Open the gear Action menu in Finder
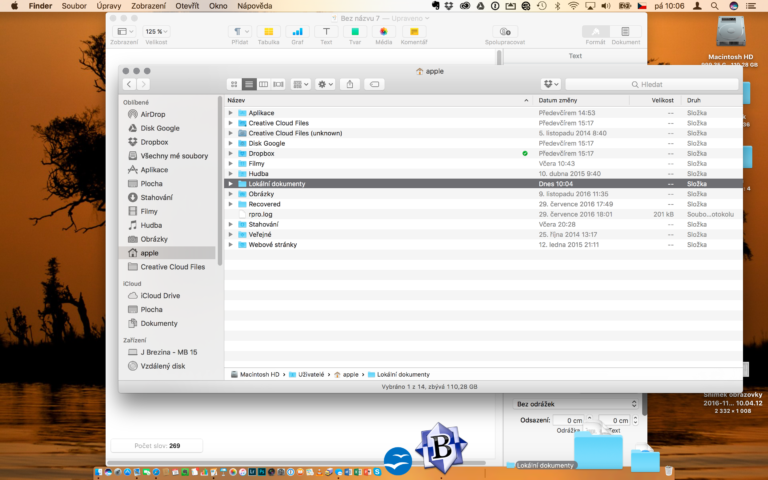Viewport: 768px width, 480px height. point(326,84)
